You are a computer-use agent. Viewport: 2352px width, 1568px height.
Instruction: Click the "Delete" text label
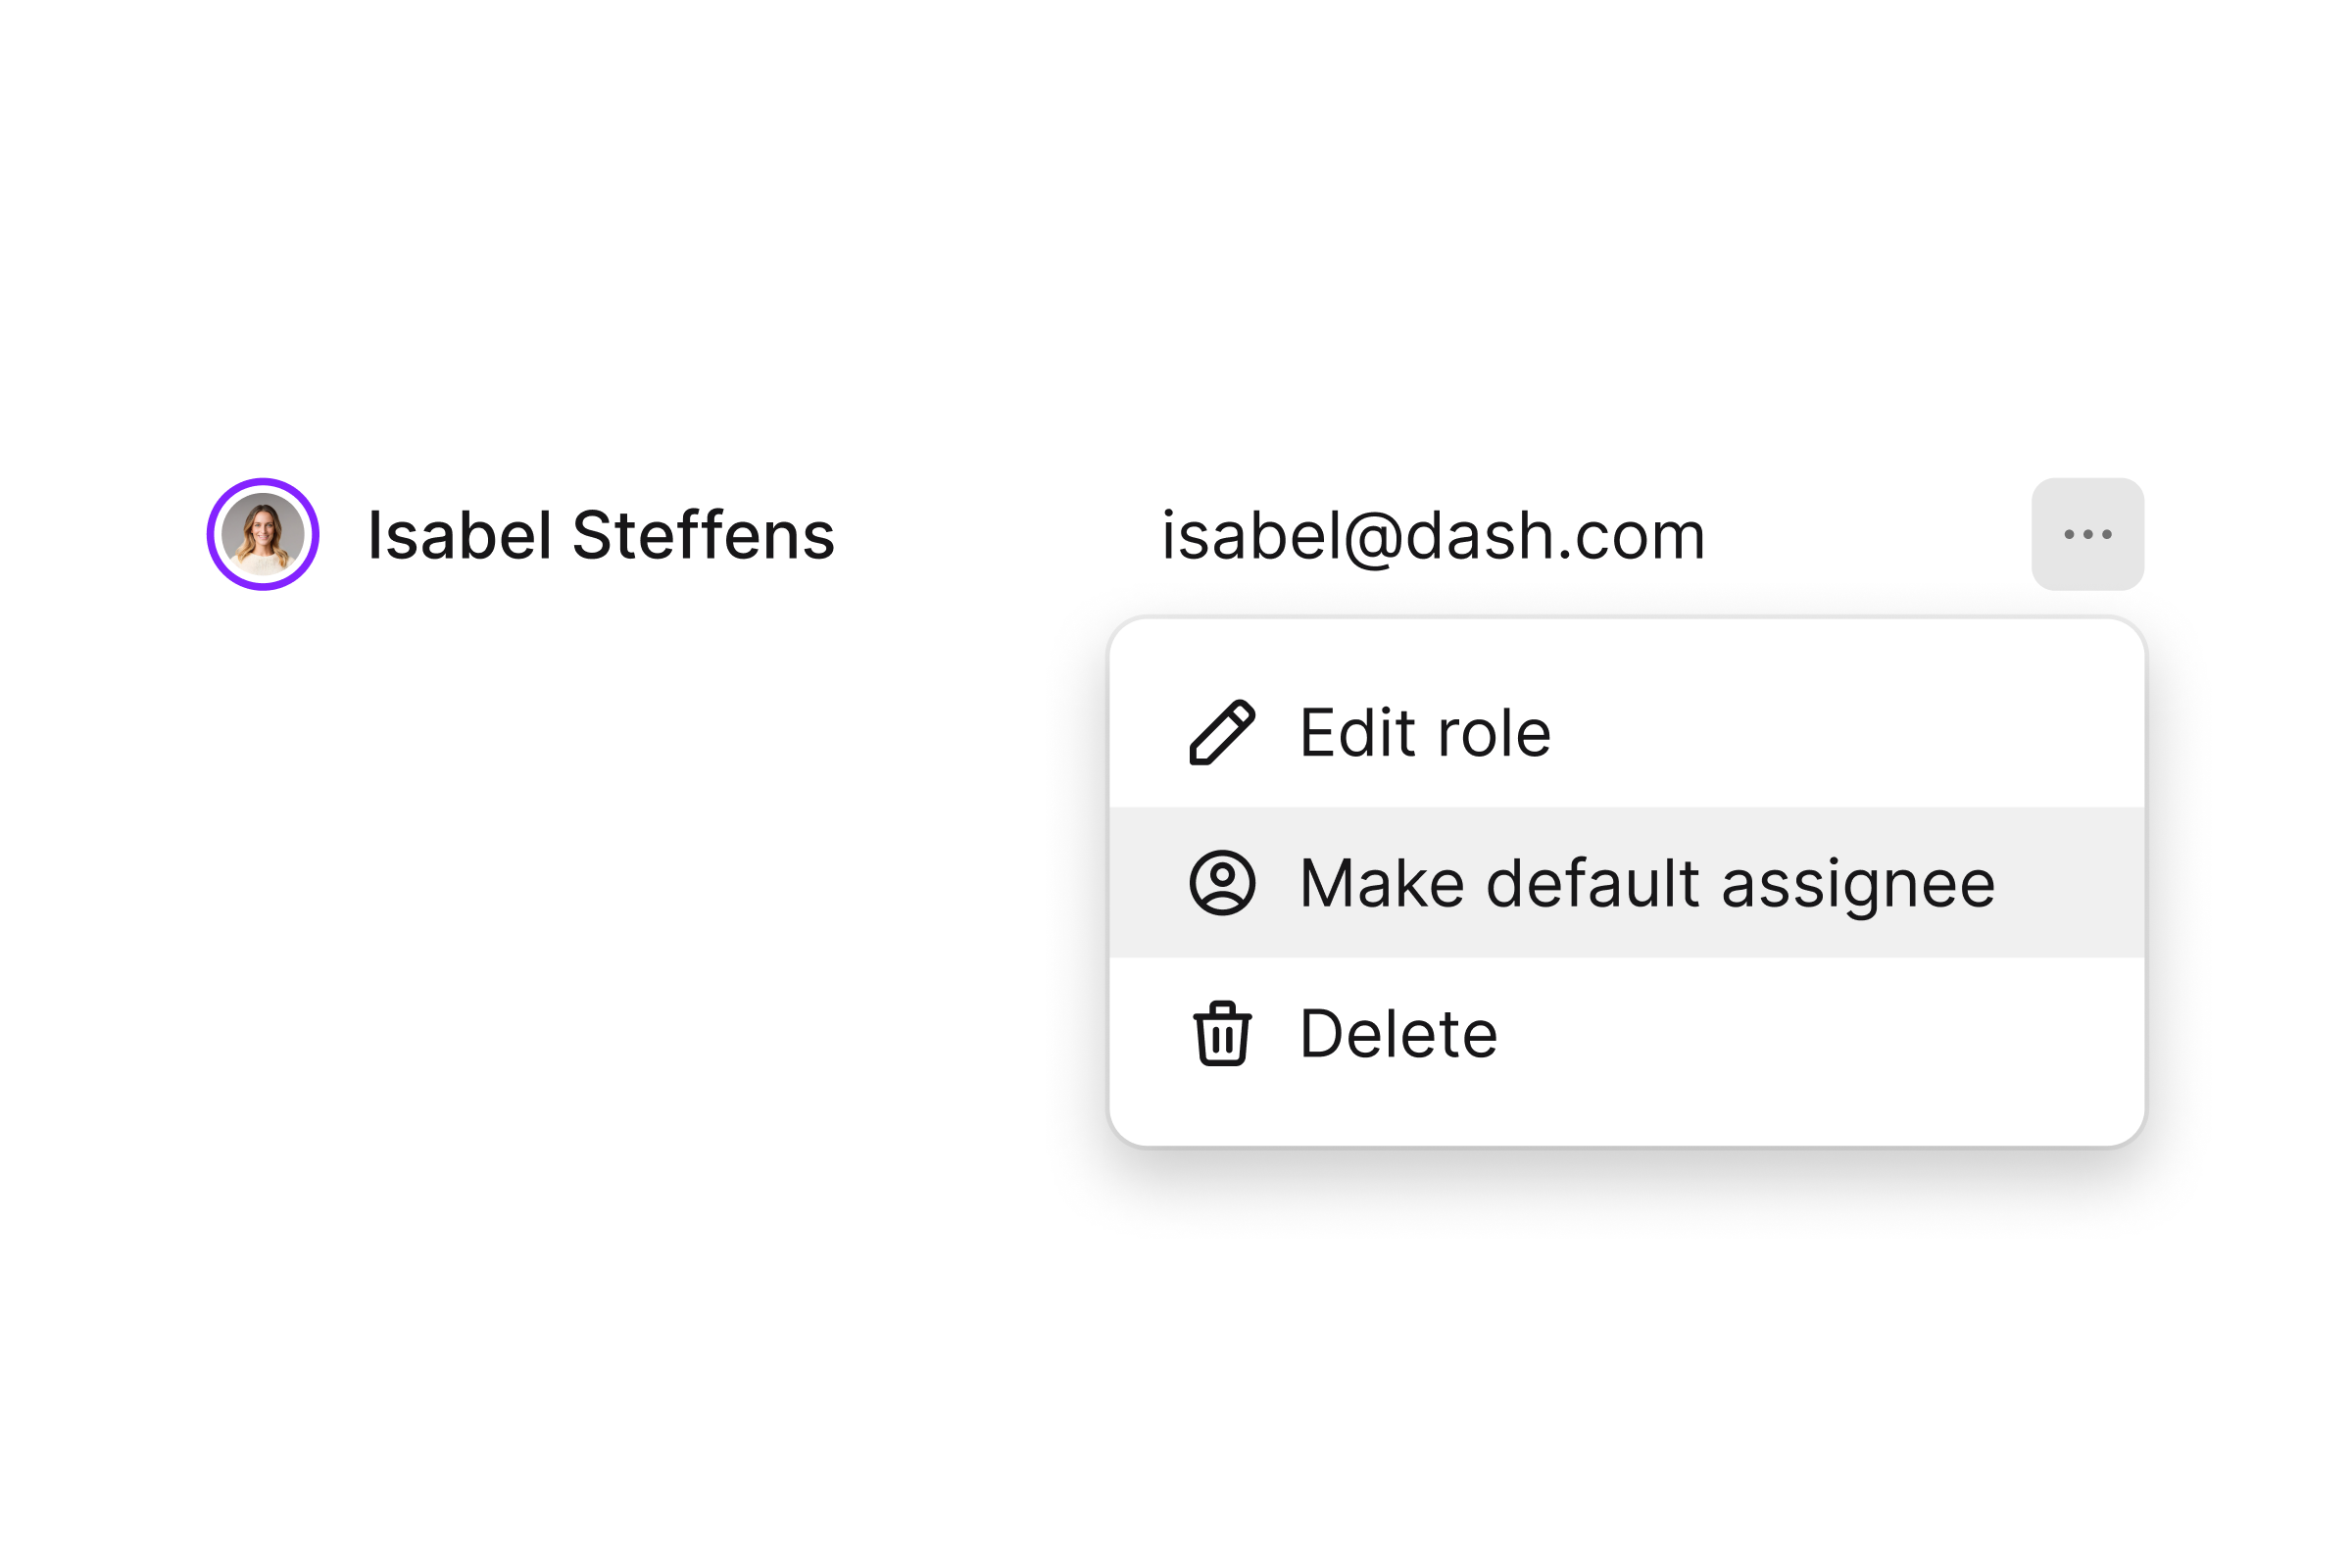1398,1034
